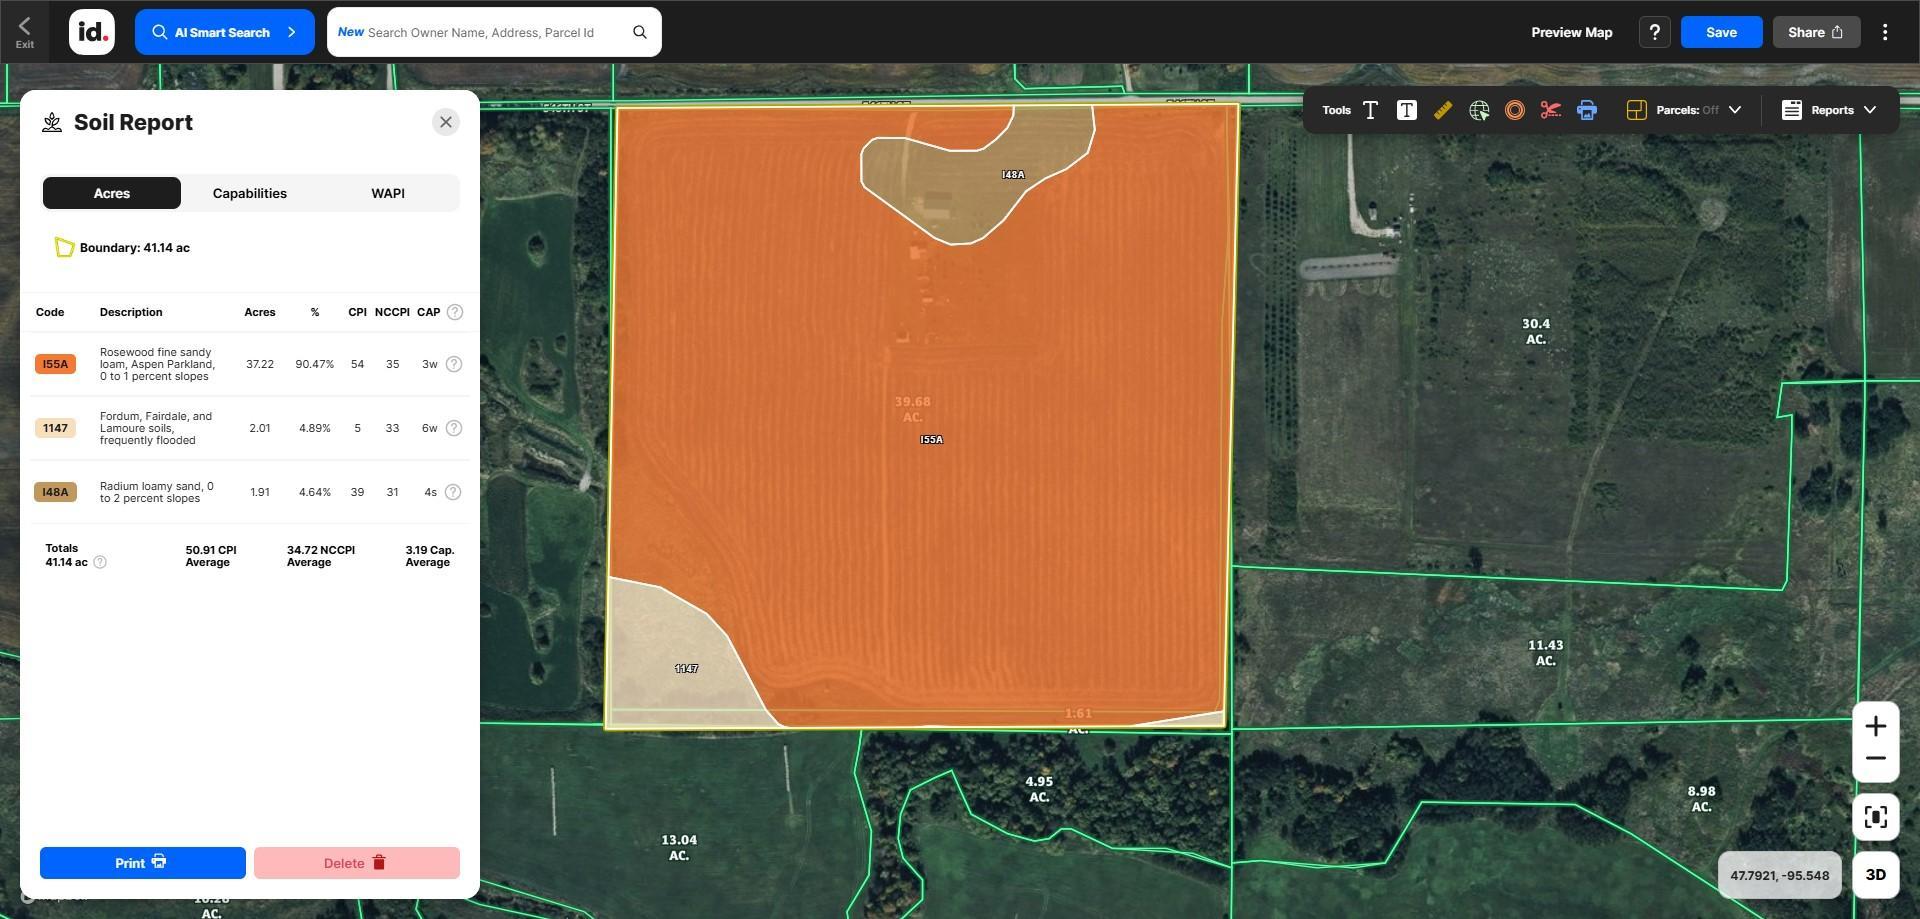This screenshot has width=1920, height=919.
Task: Click the 90.47% value for I55A
Action: pyautogui.click(x=314, y=364)
